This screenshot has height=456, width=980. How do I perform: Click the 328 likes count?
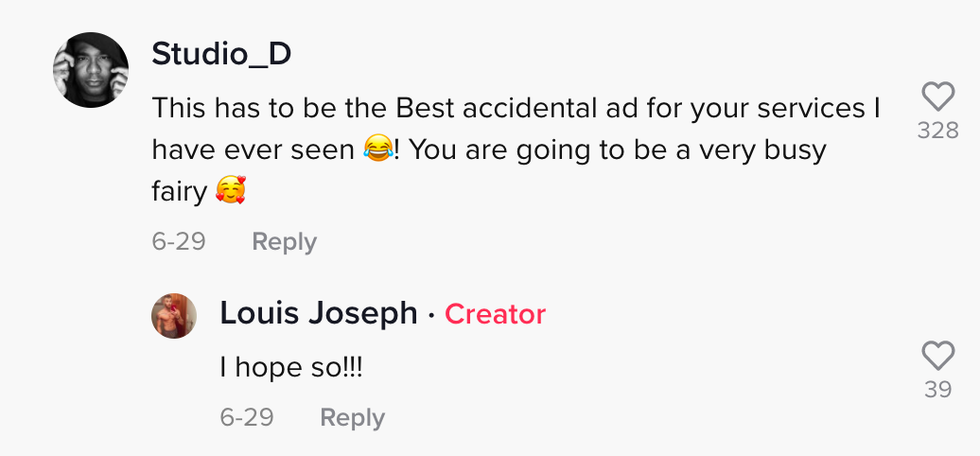click(x=937, y=130)
